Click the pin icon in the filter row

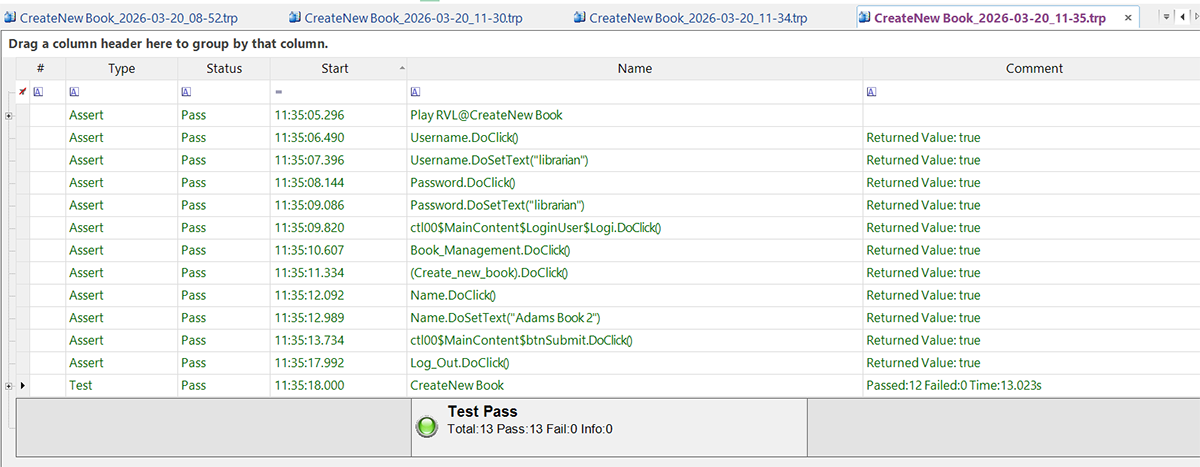point(23,92)
